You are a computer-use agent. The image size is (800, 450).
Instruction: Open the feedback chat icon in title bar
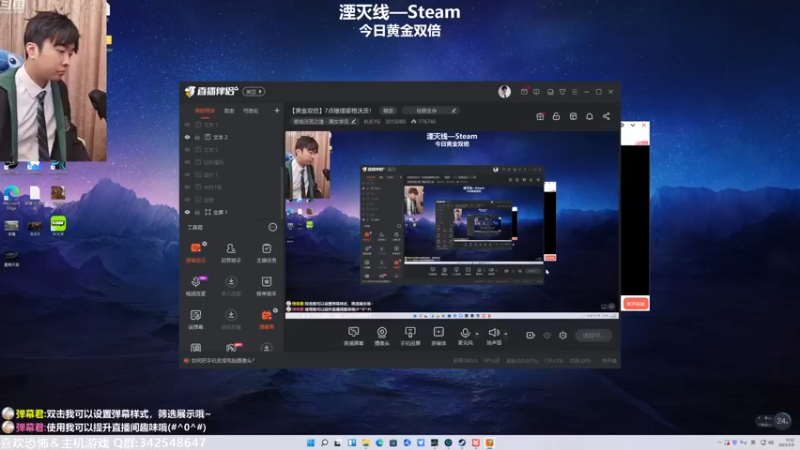[536, 92]
